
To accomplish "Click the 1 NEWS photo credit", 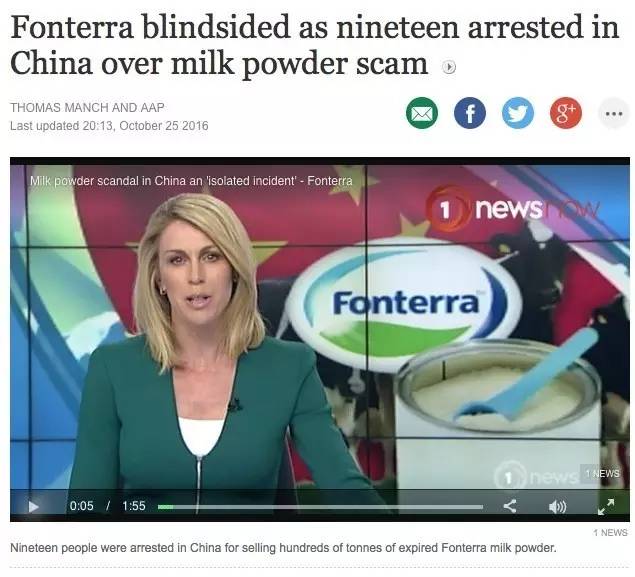I will click(x=611, y=532).
